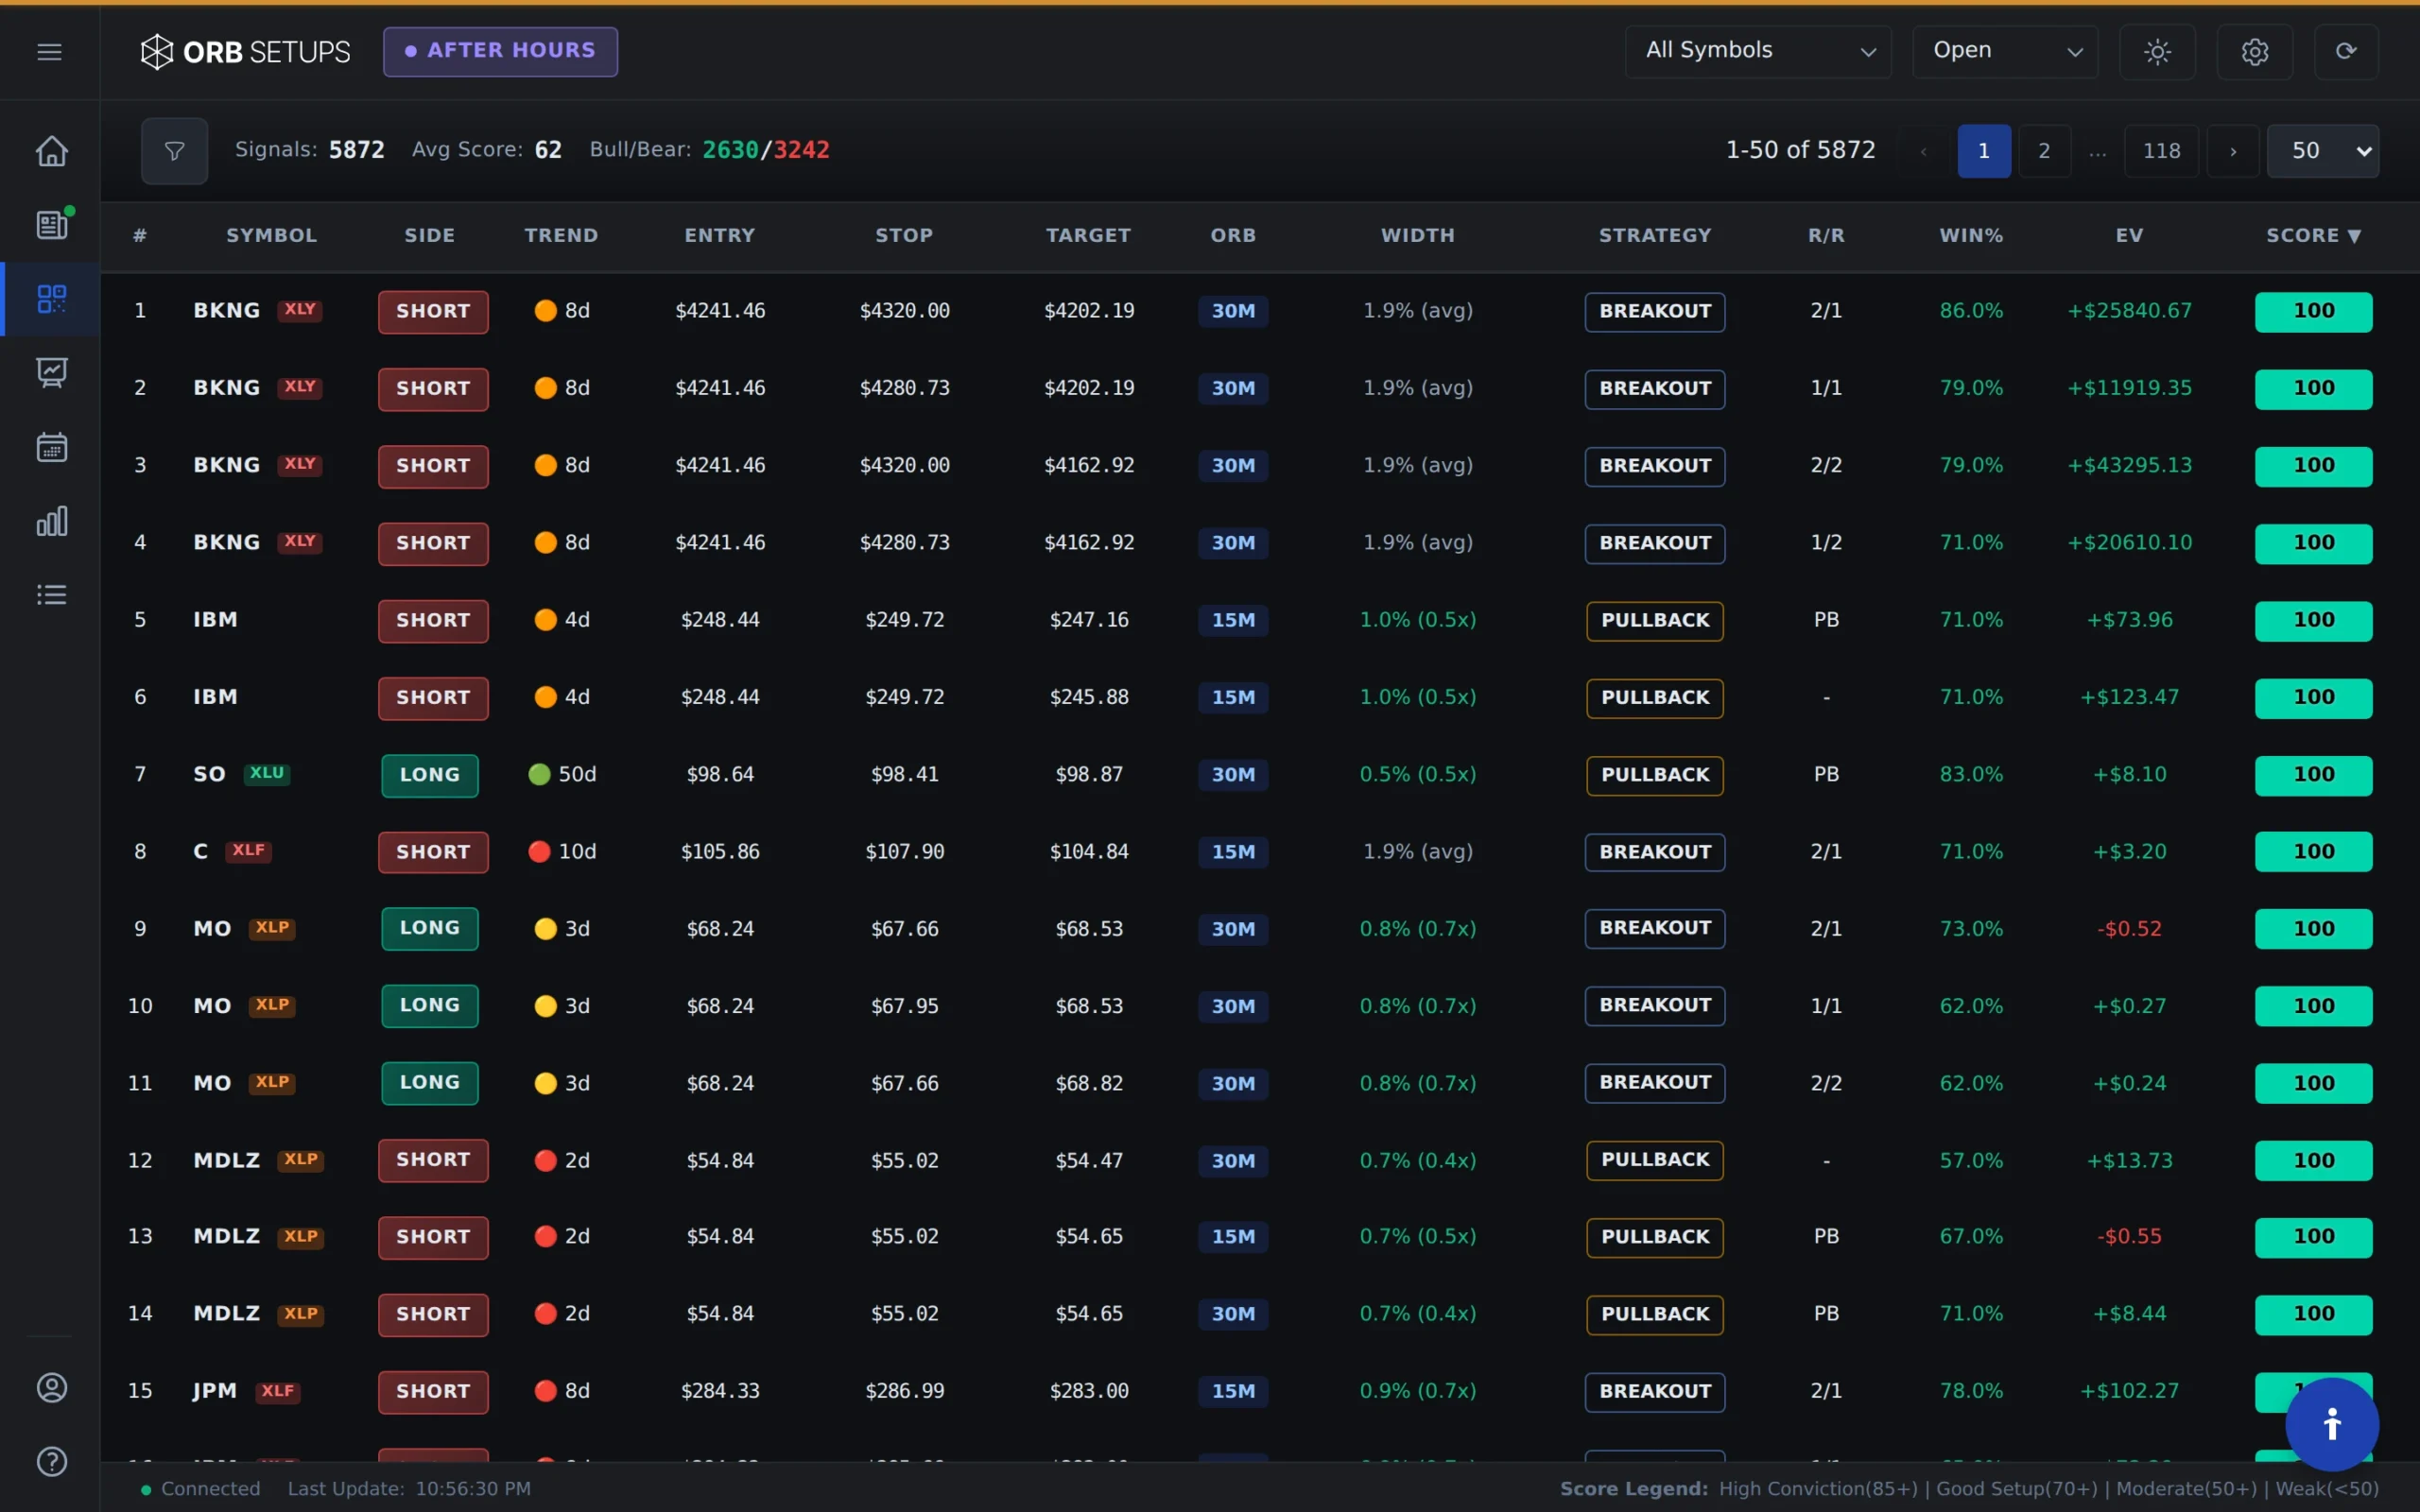The image size is (2420, 1512).
Task: Open the filter funnel button
Action: coord(174,151)
